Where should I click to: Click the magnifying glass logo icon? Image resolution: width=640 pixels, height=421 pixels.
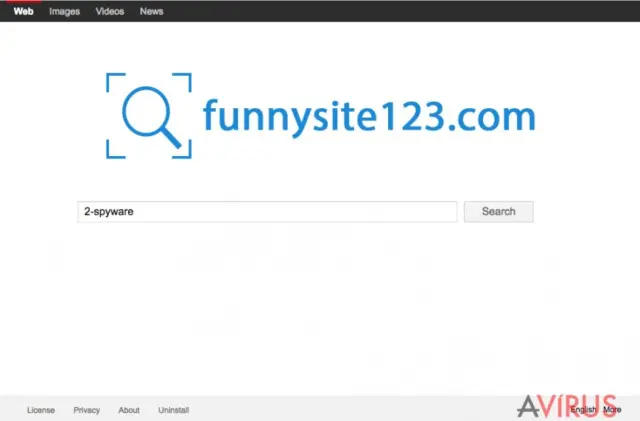pyautogui.click(x=149, y=116)
